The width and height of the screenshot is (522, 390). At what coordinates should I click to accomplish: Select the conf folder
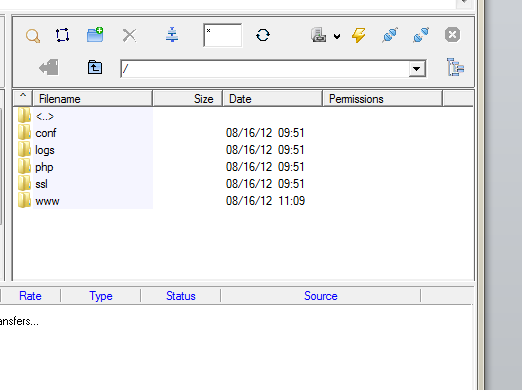pyautogui.click(x=46, y=133)
